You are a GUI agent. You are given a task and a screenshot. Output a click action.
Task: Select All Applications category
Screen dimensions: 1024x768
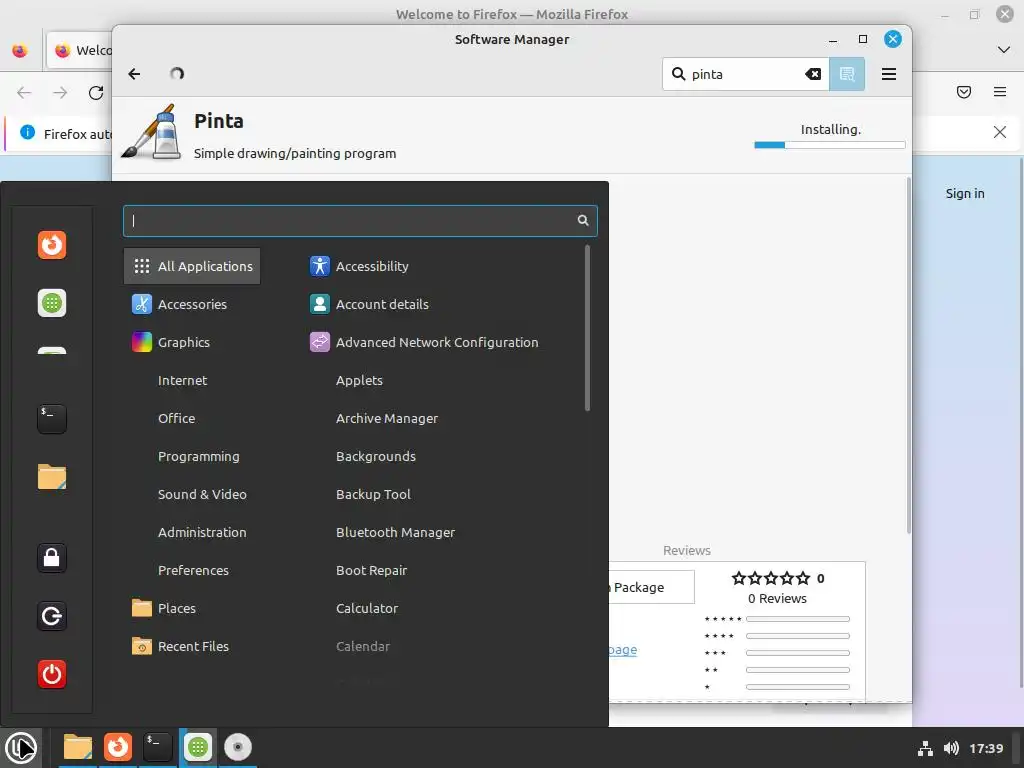192,266
